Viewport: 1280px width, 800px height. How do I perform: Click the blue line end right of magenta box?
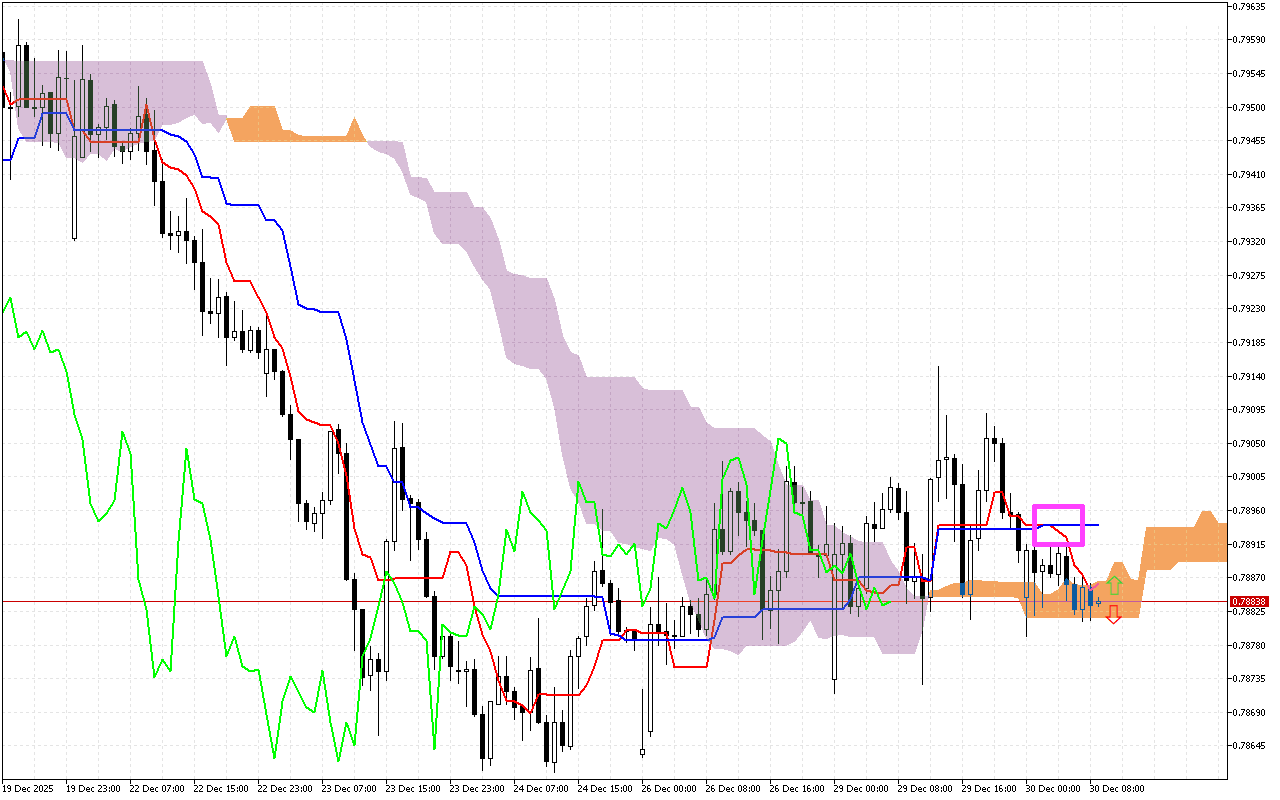[1097, 525]
